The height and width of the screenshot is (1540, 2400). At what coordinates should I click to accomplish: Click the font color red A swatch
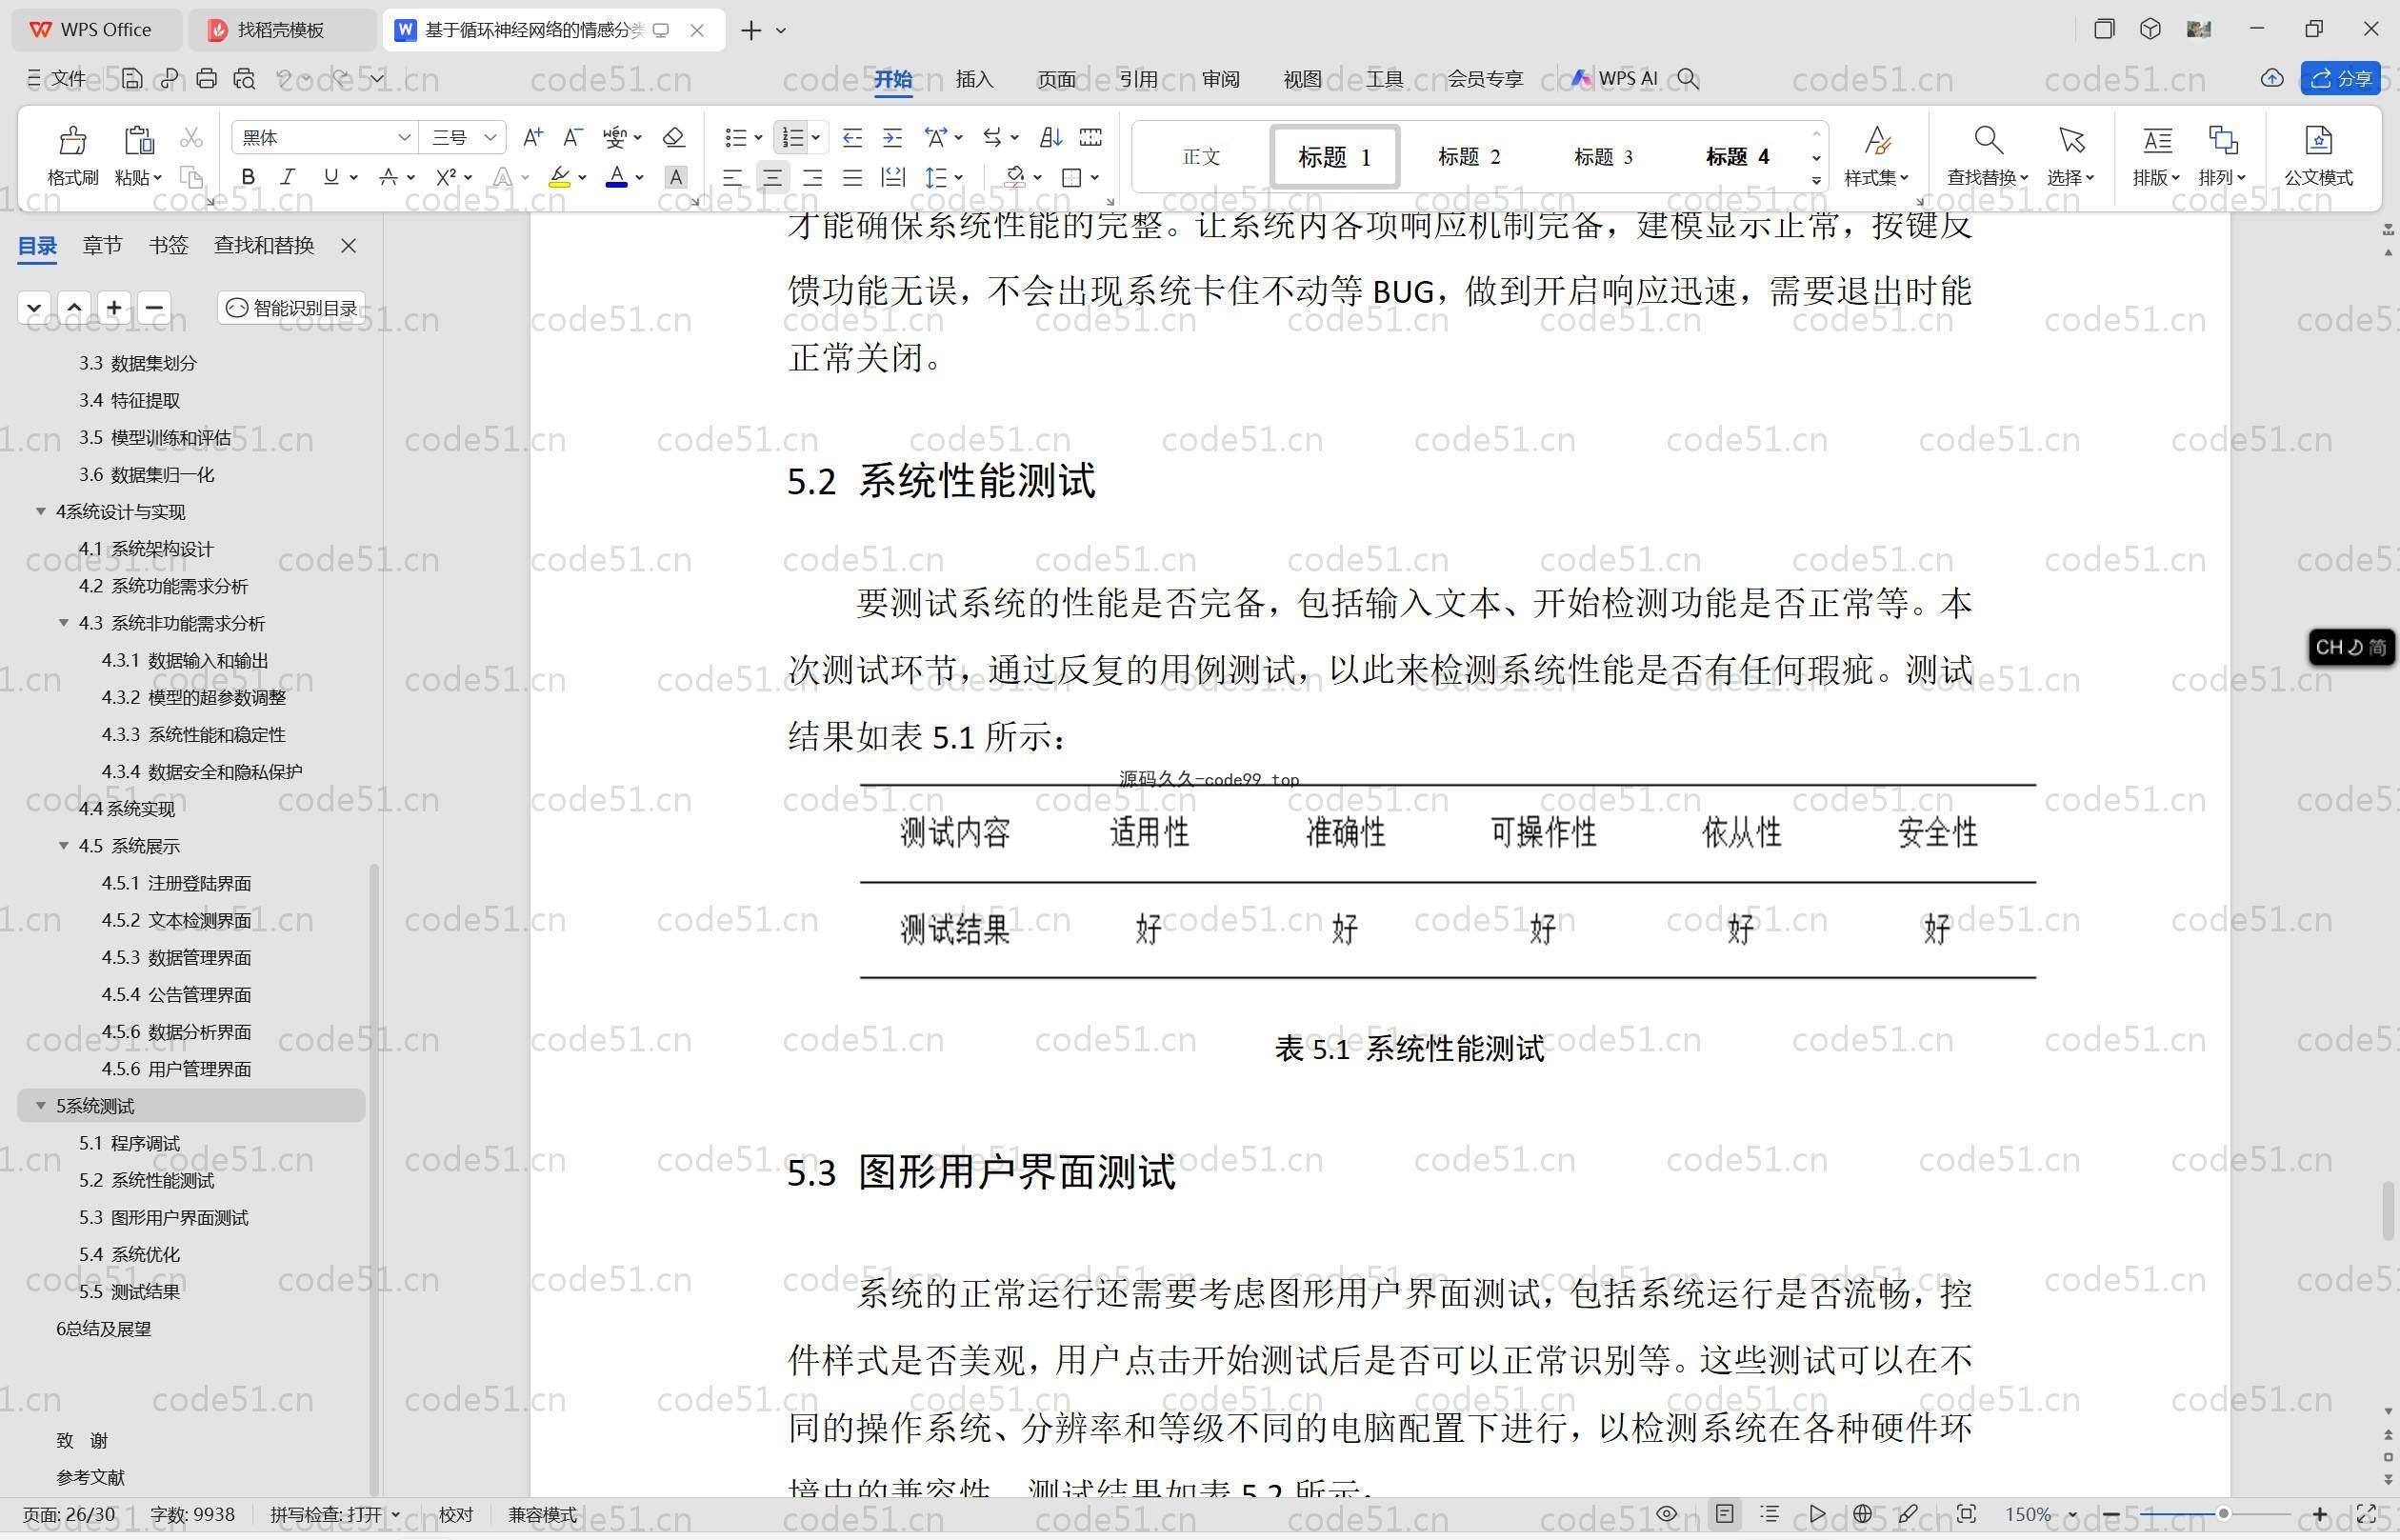click(x=617, y=177)
